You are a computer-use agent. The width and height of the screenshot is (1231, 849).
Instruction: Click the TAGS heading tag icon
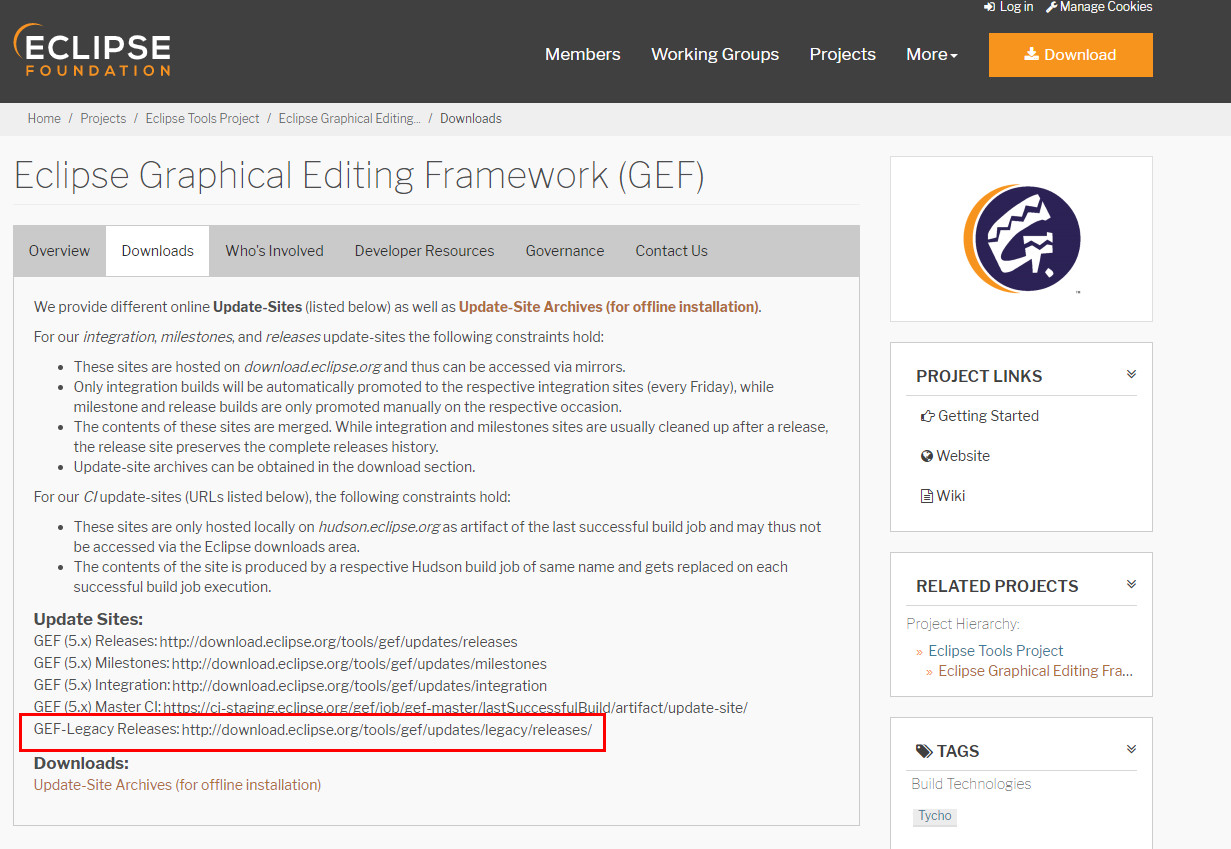(x=924, y=751)
